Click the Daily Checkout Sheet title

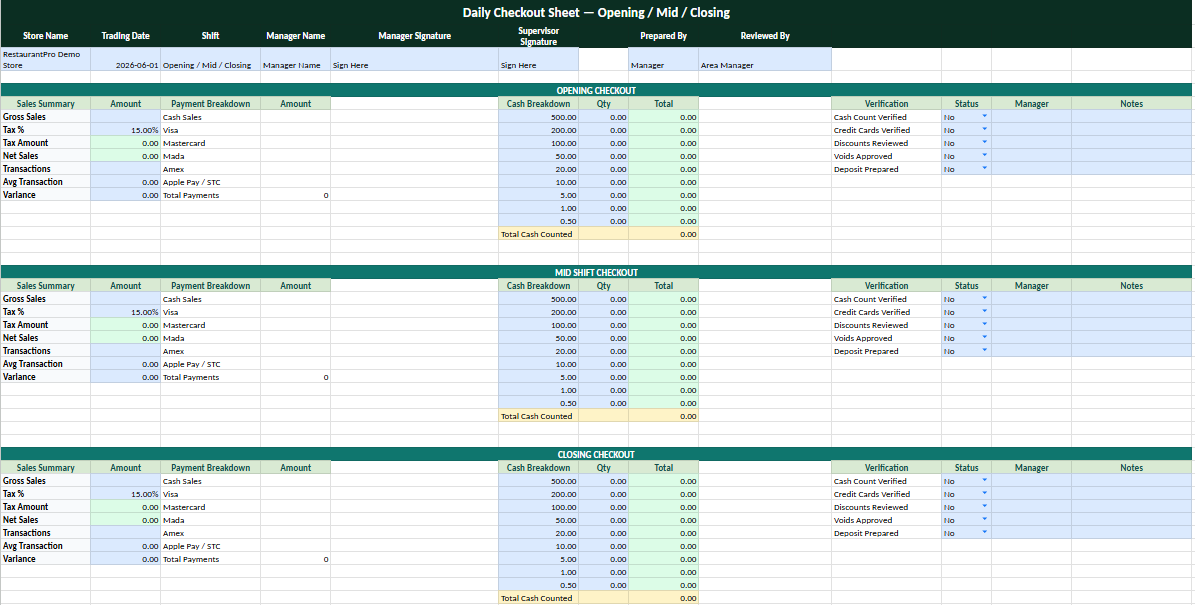click(596, 12)
